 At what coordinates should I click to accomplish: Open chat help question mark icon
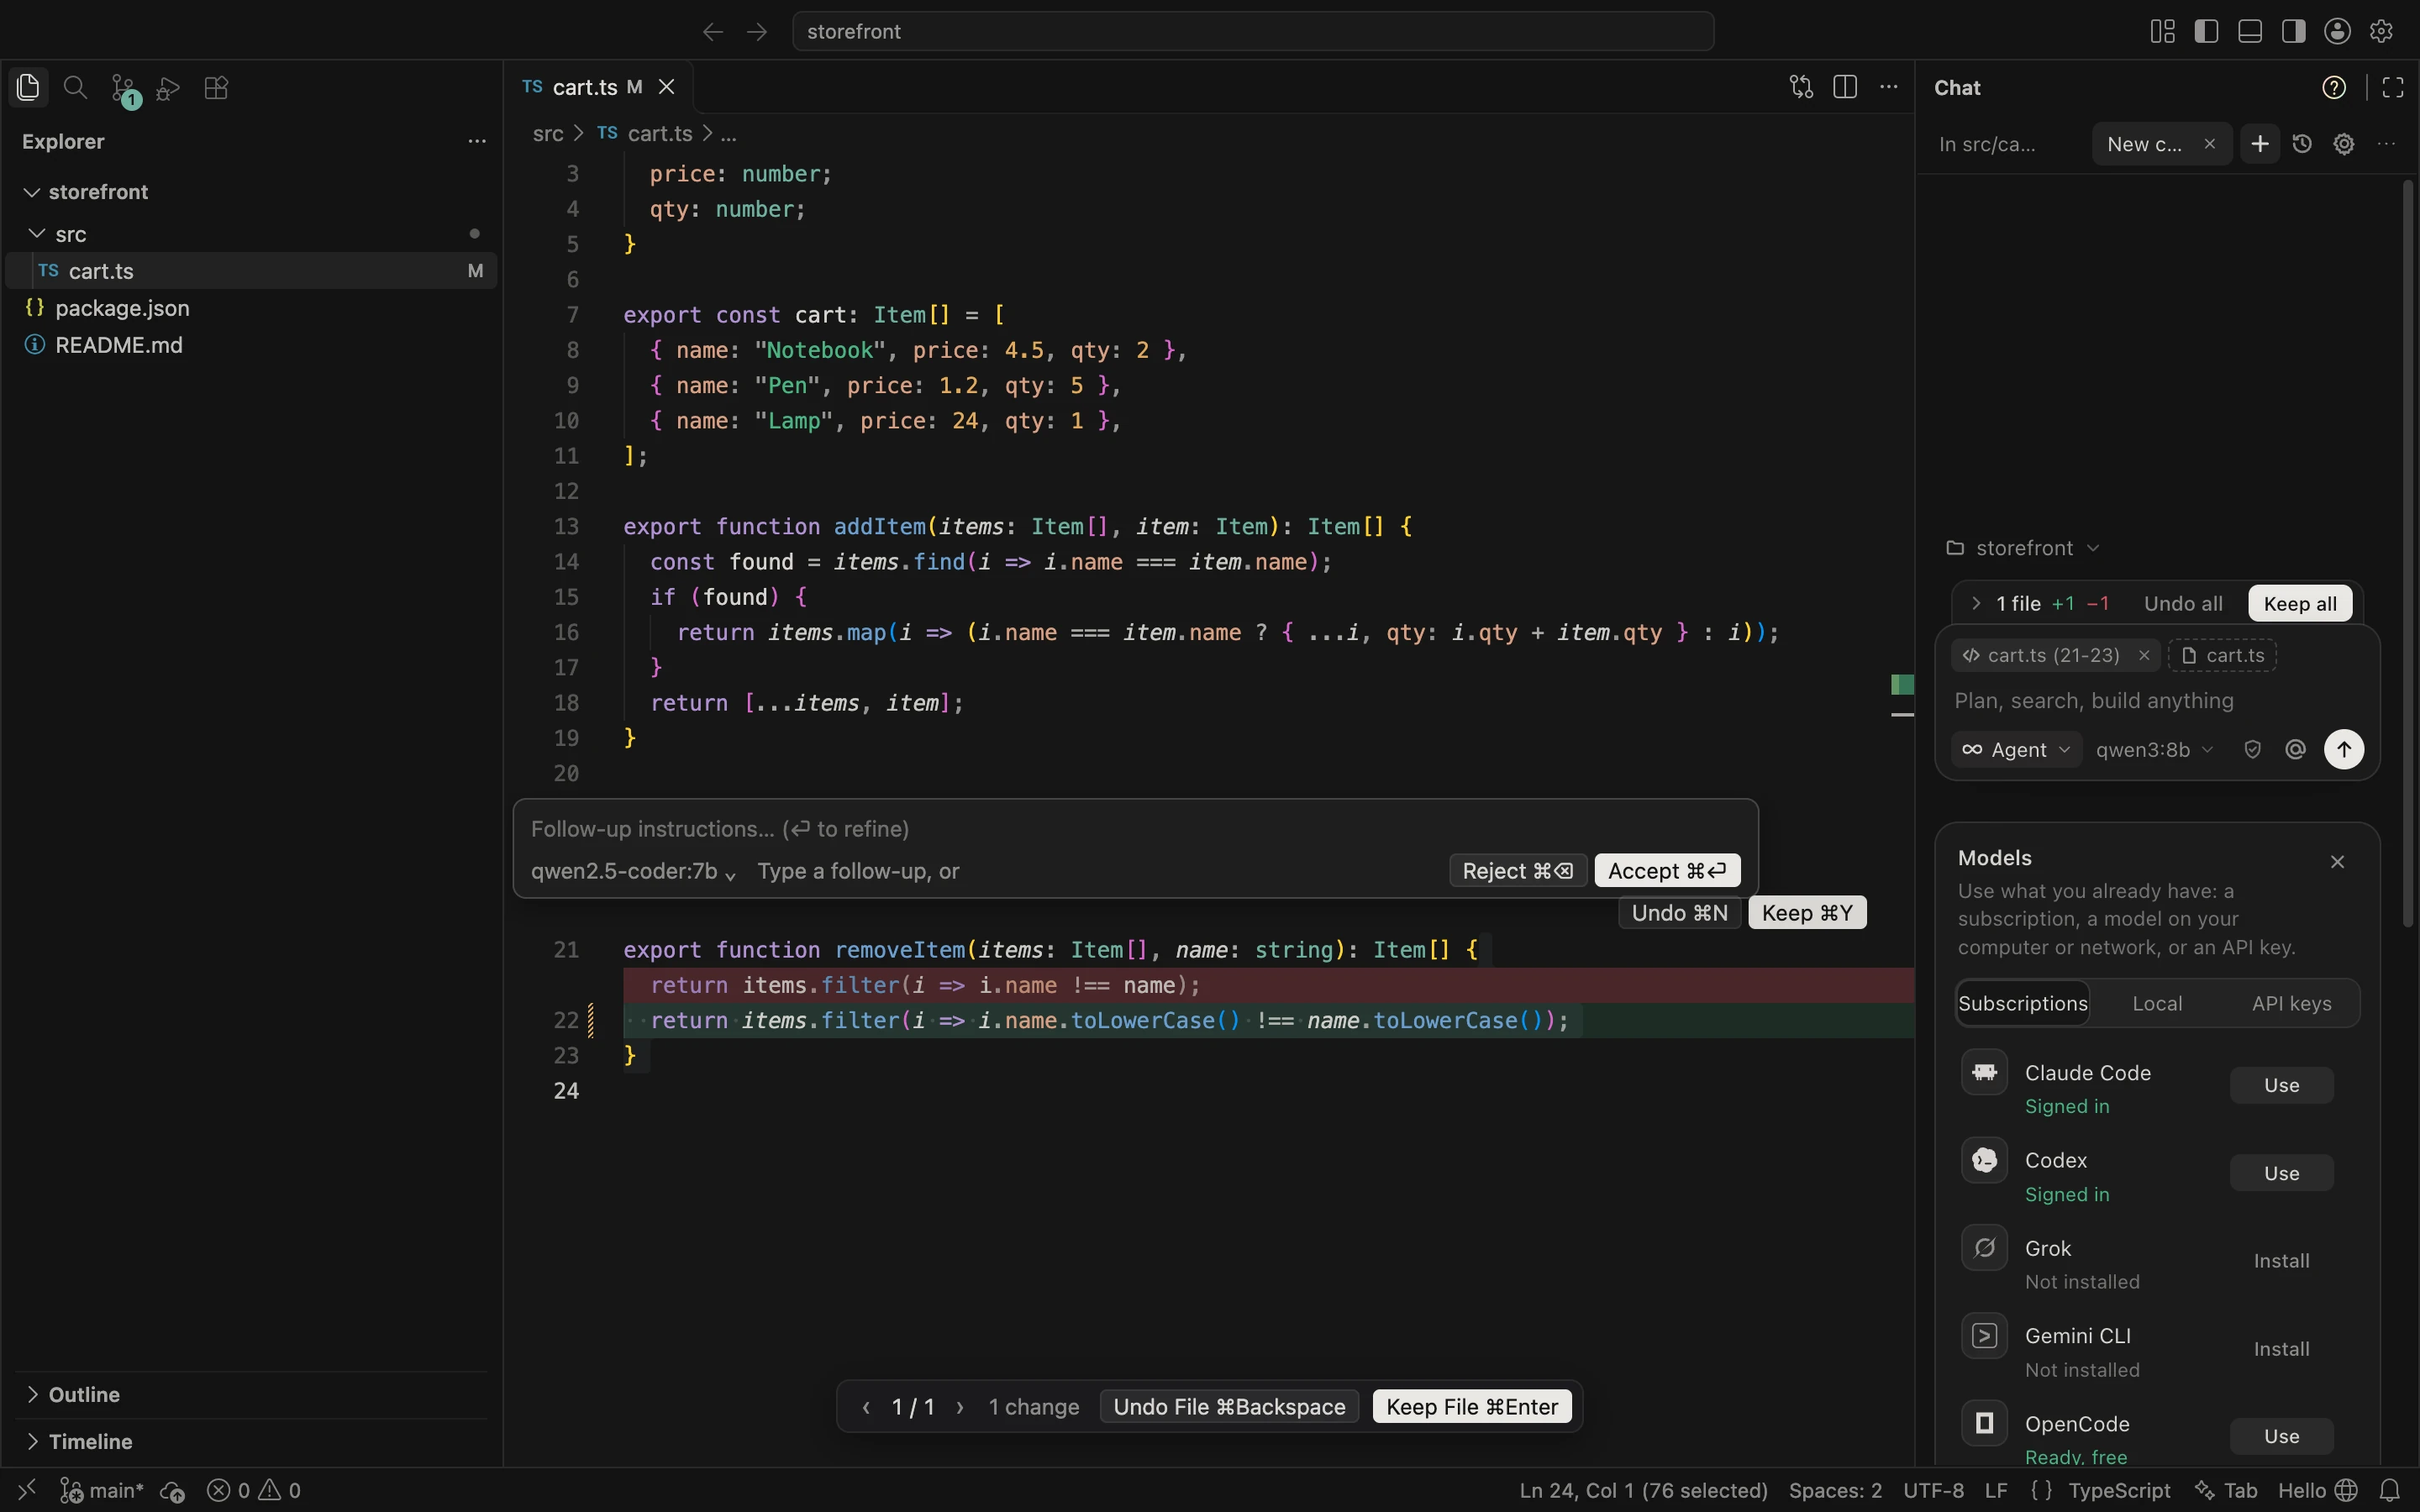(2333, 88)
